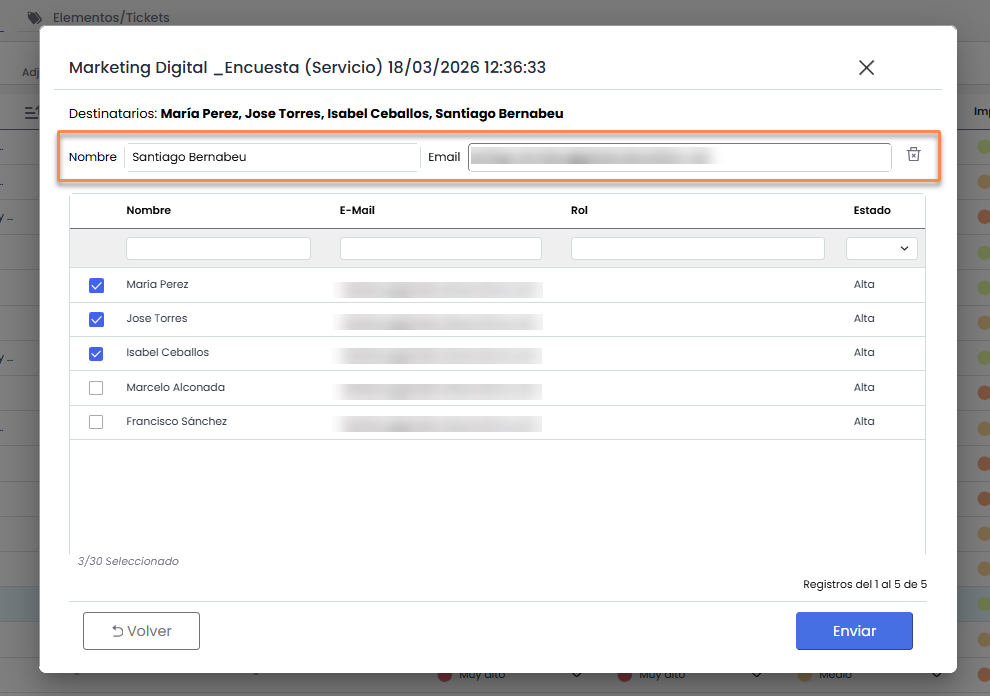Delete the Santiago Bernabeu recipient with trash icon

coord(913,154)
